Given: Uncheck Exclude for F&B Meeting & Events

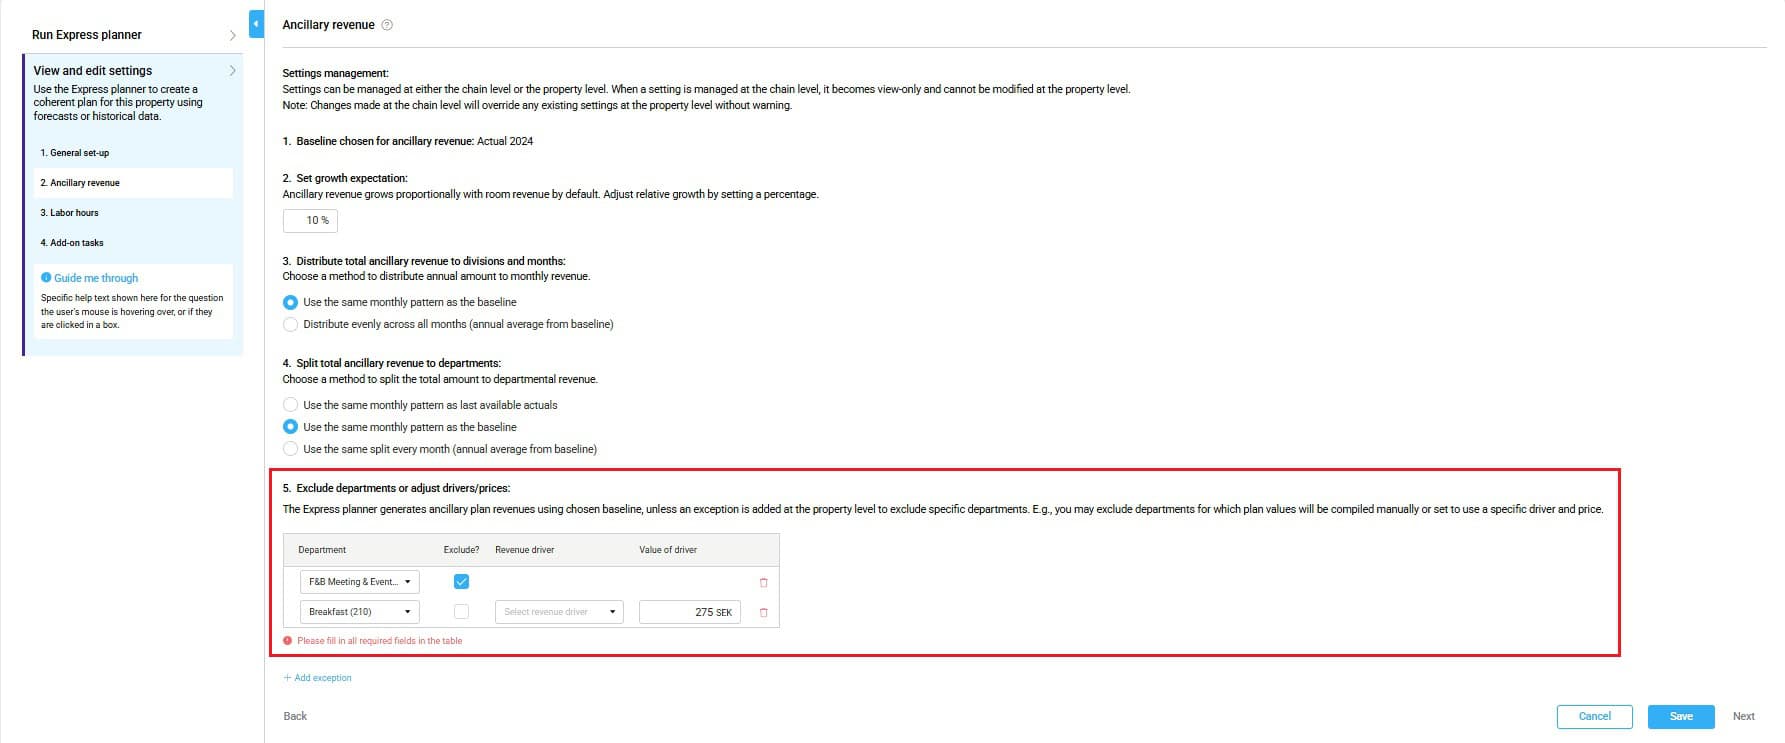Looking at the screenshot, I should coord(461,582).
